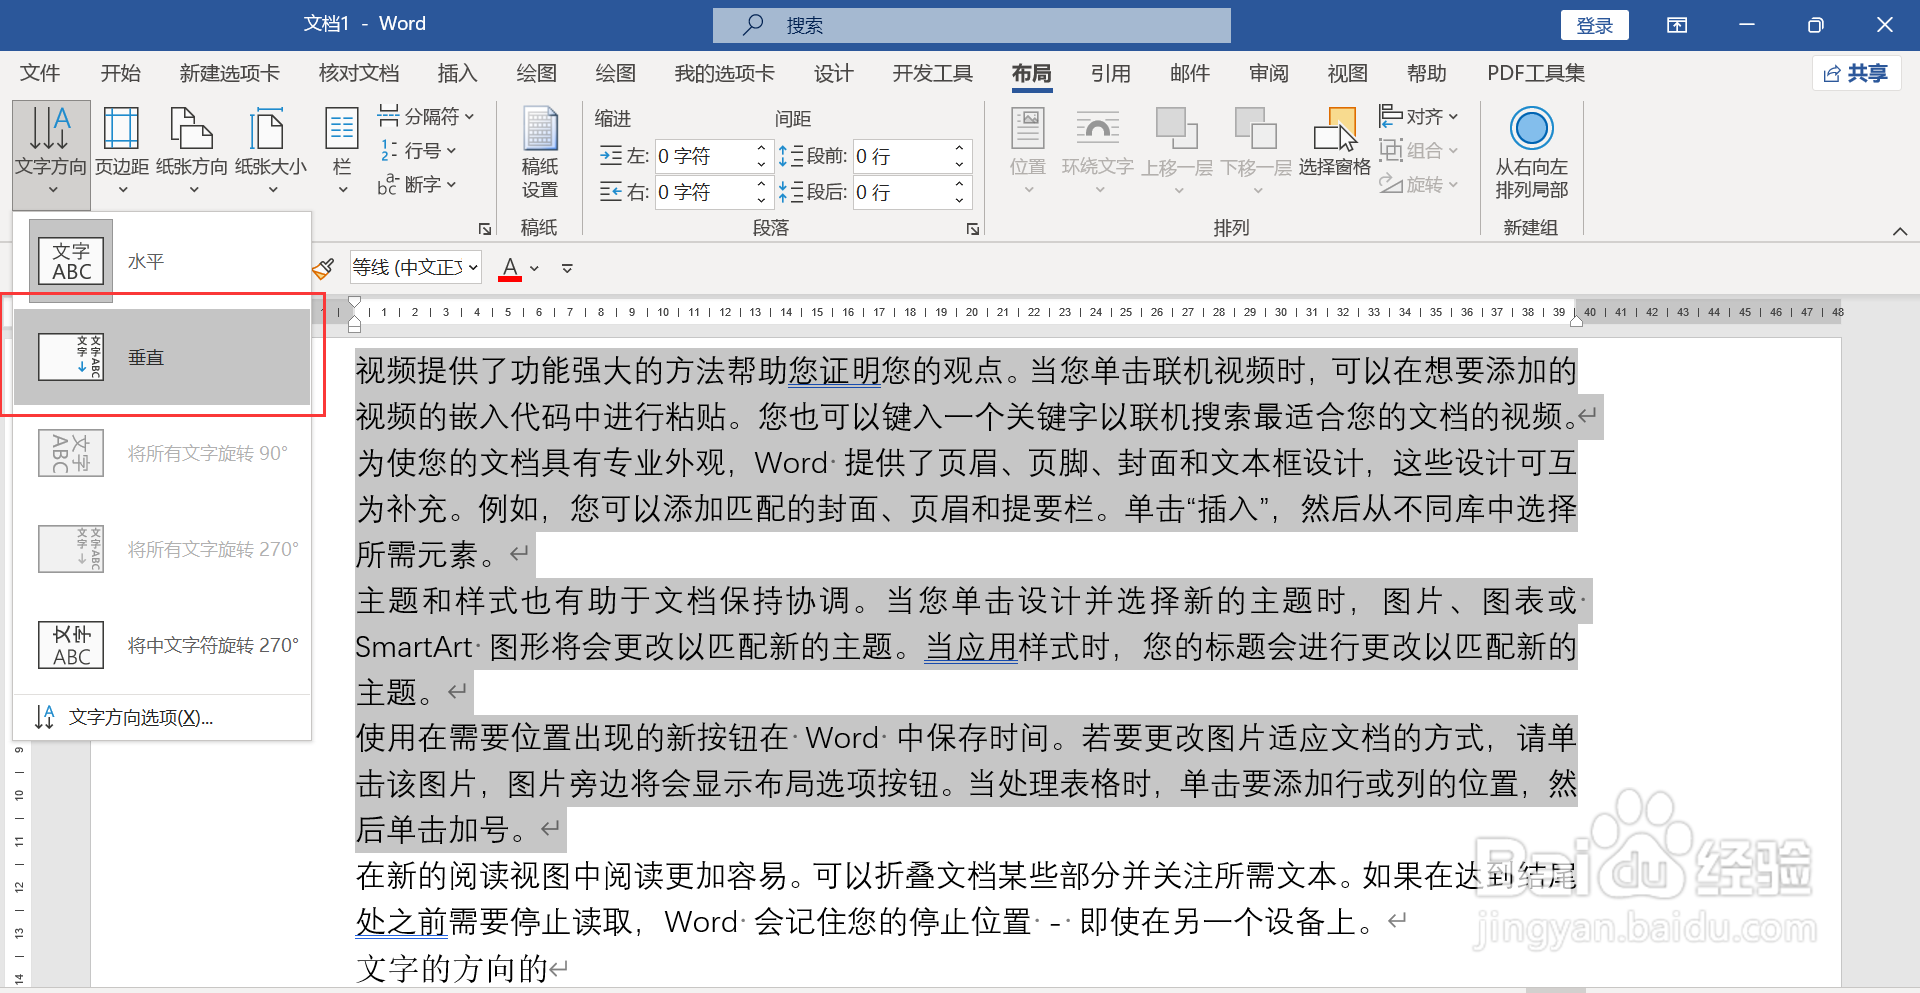Viewport: 1920px width, 993px height.
Task: Apply red font color A button
Action: 510,268
